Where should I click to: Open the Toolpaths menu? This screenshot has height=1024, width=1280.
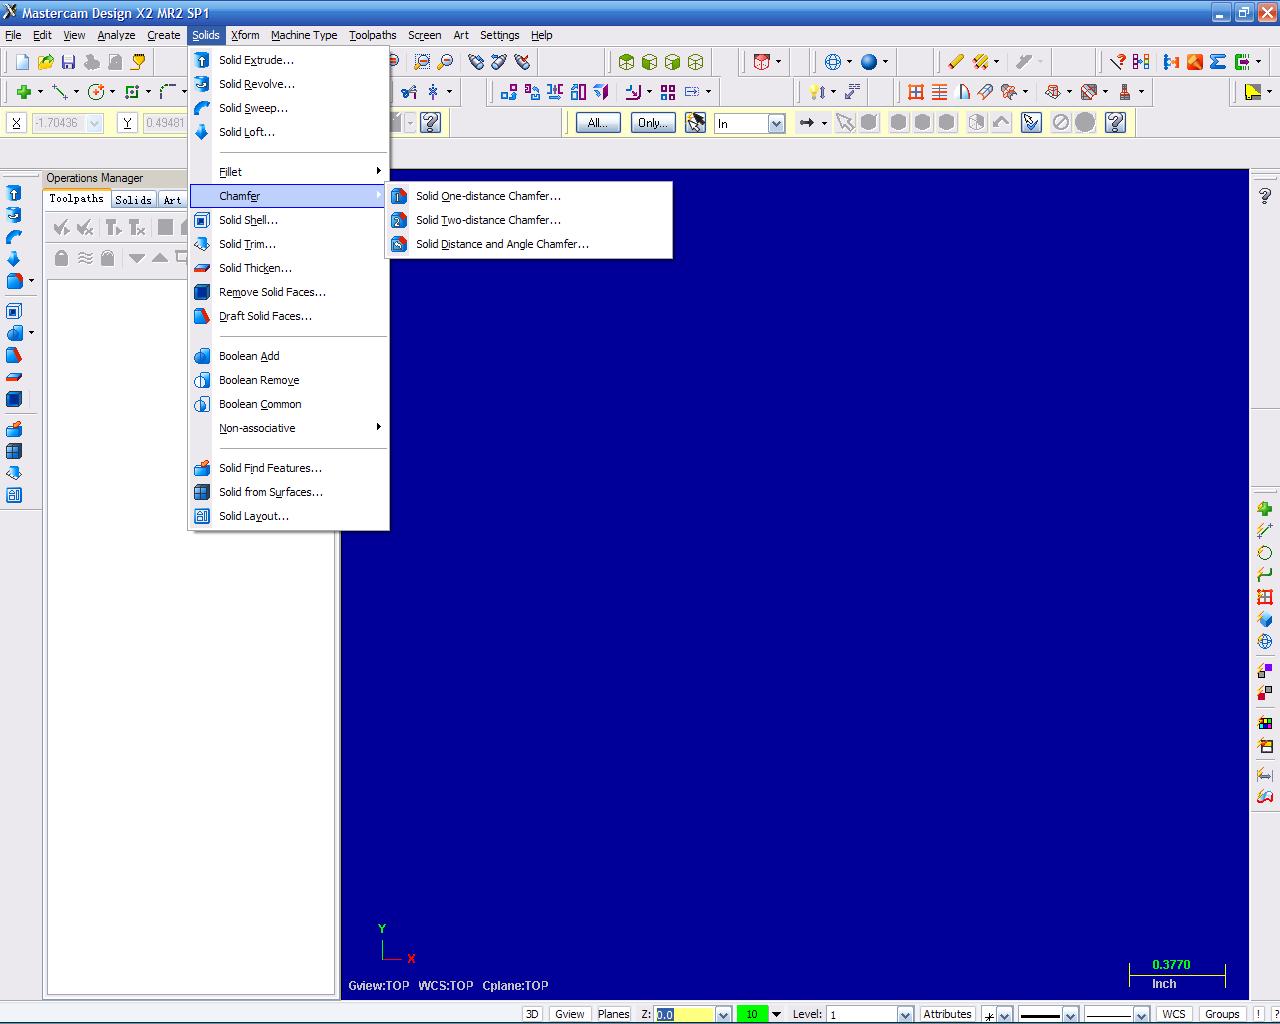372,35
